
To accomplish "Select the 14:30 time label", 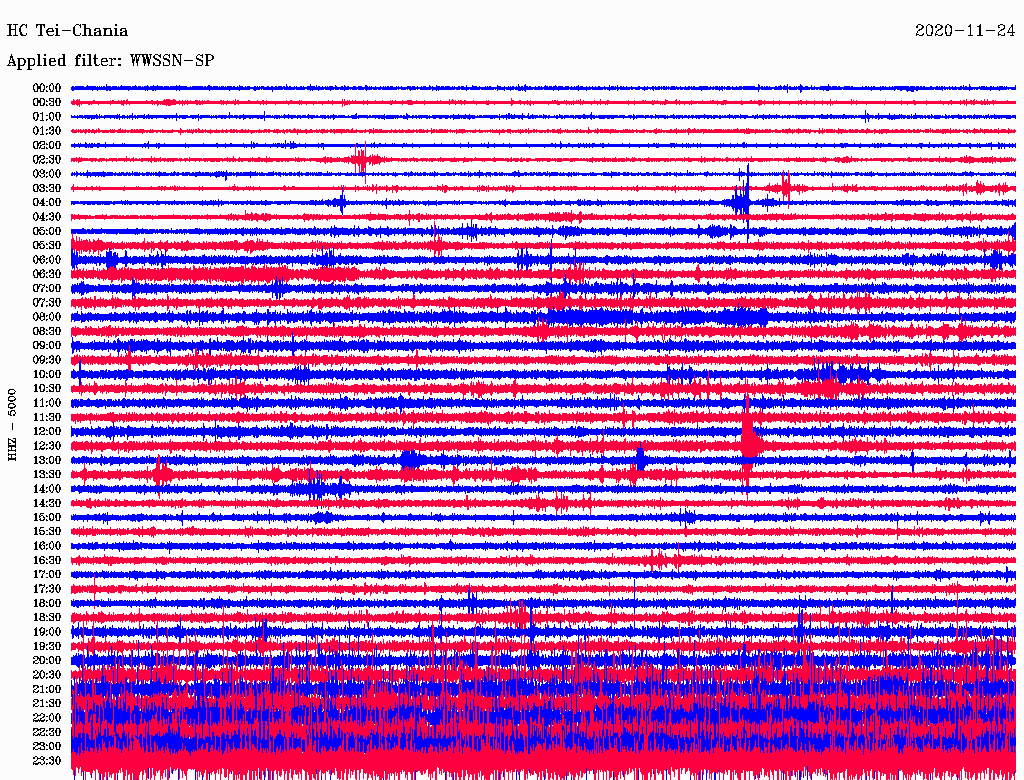I will (47, 503).
